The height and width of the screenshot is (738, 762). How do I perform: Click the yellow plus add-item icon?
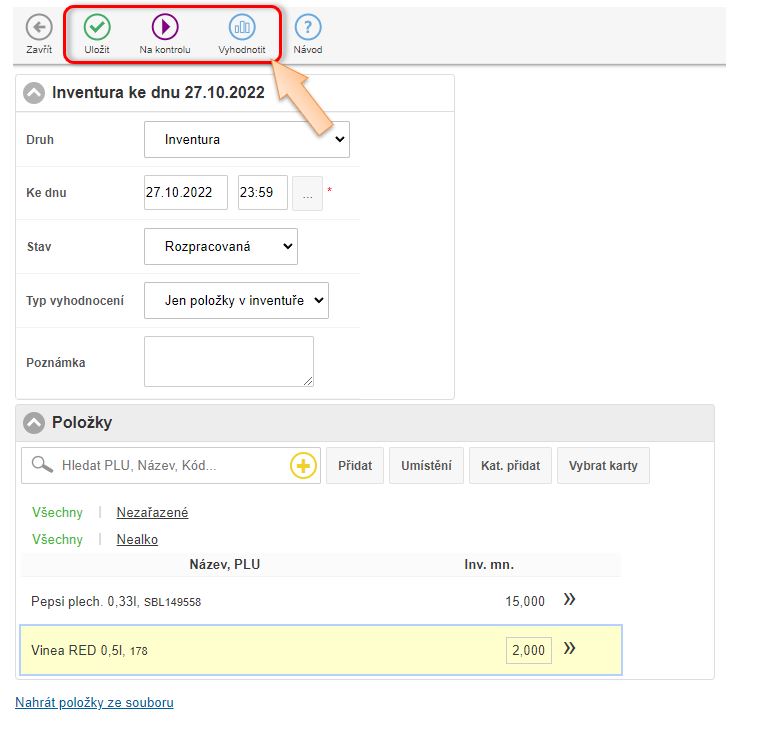(x=303, y=466)
